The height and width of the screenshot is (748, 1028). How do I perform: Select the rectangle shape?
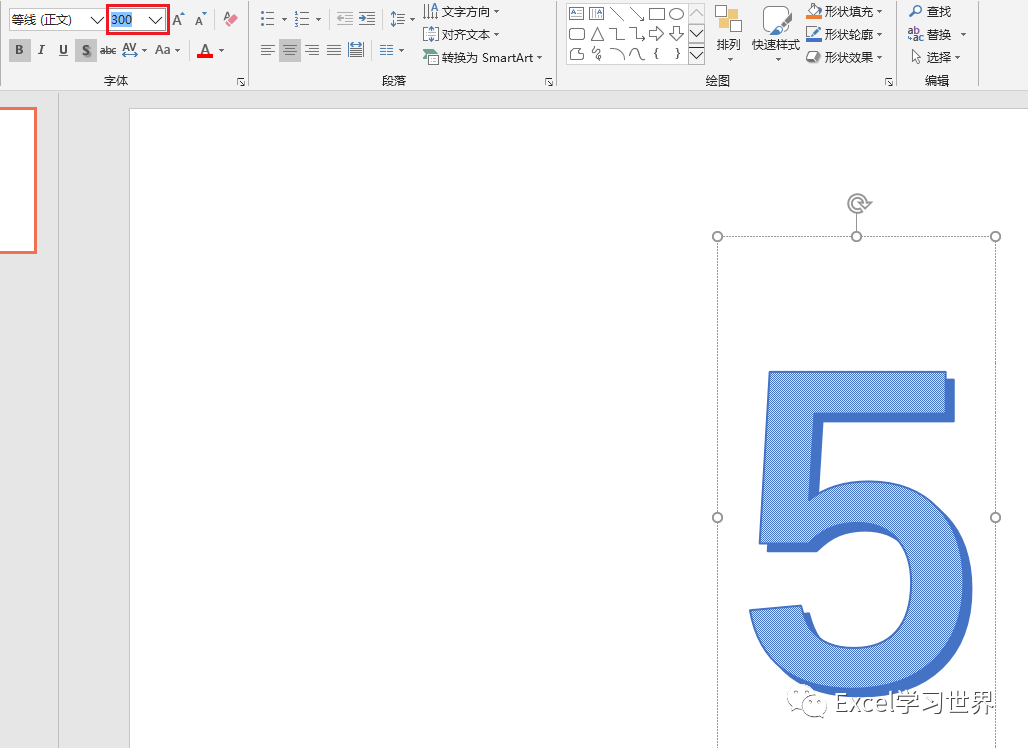pyautogui.click(x=657, y=13)
